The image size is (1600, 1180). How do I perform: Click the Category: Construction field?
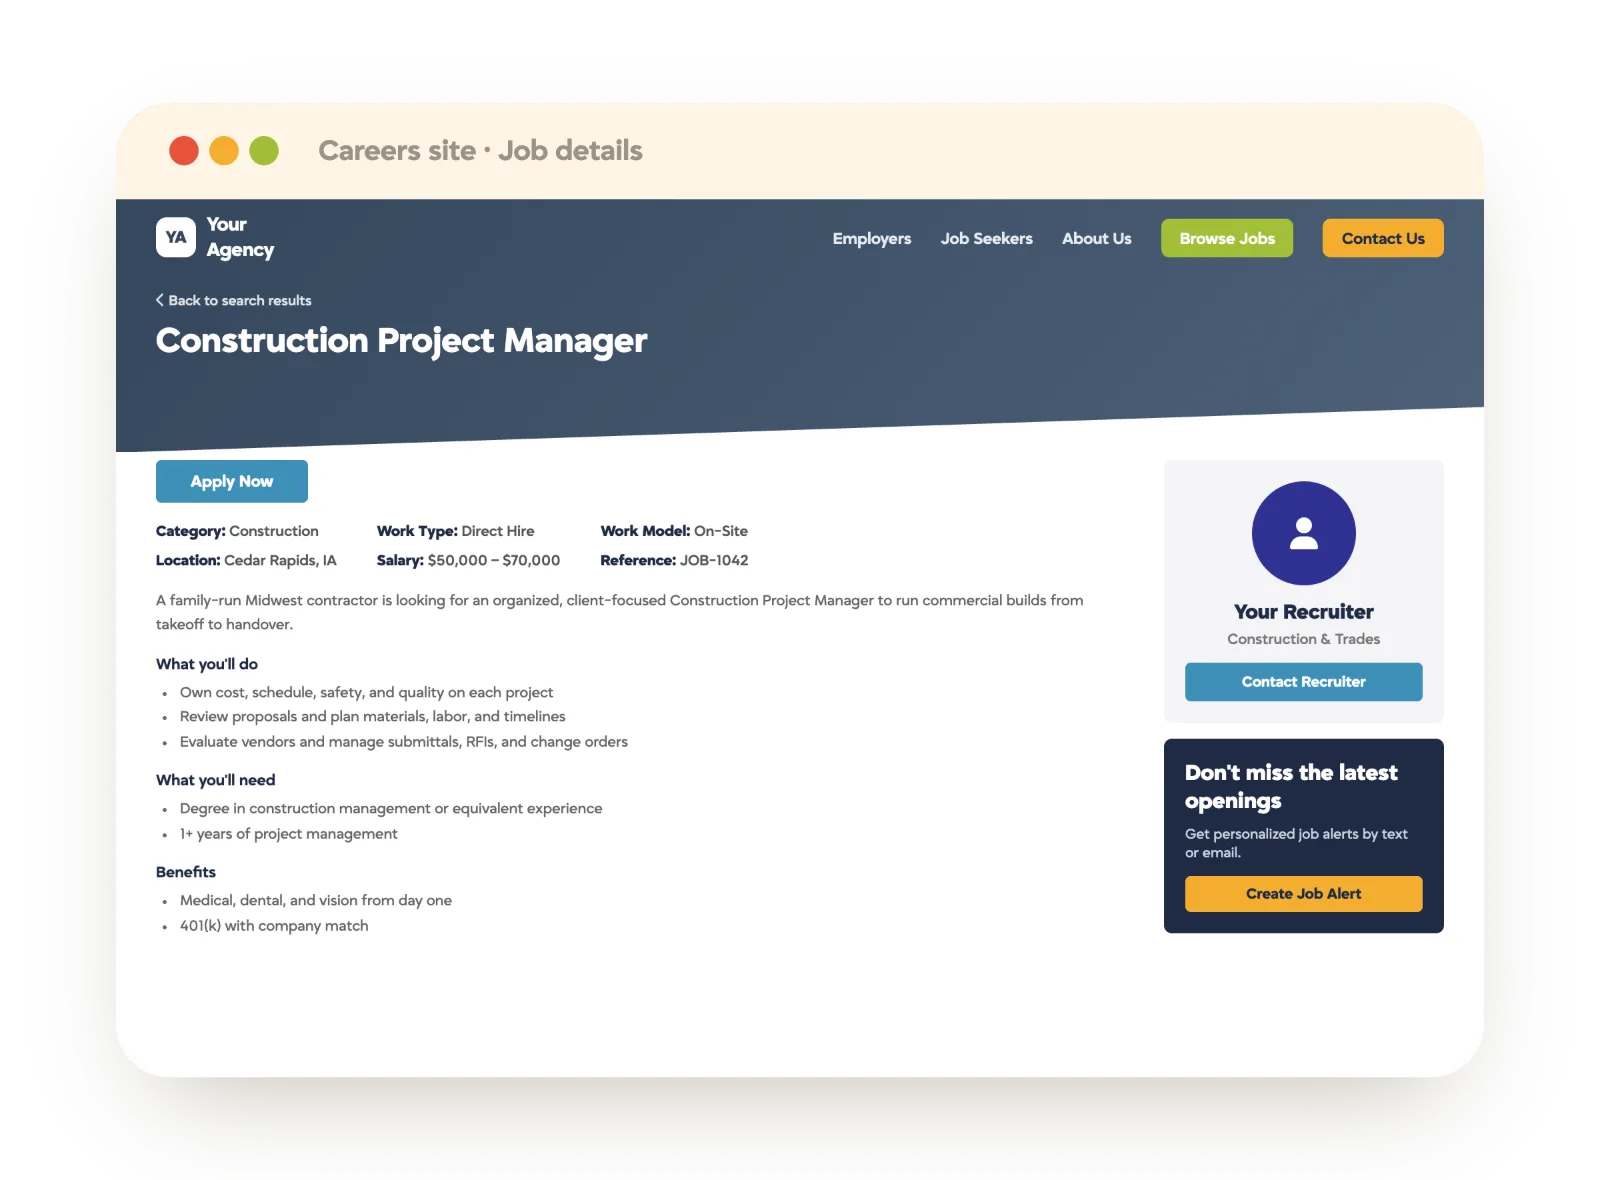(237, 531)
